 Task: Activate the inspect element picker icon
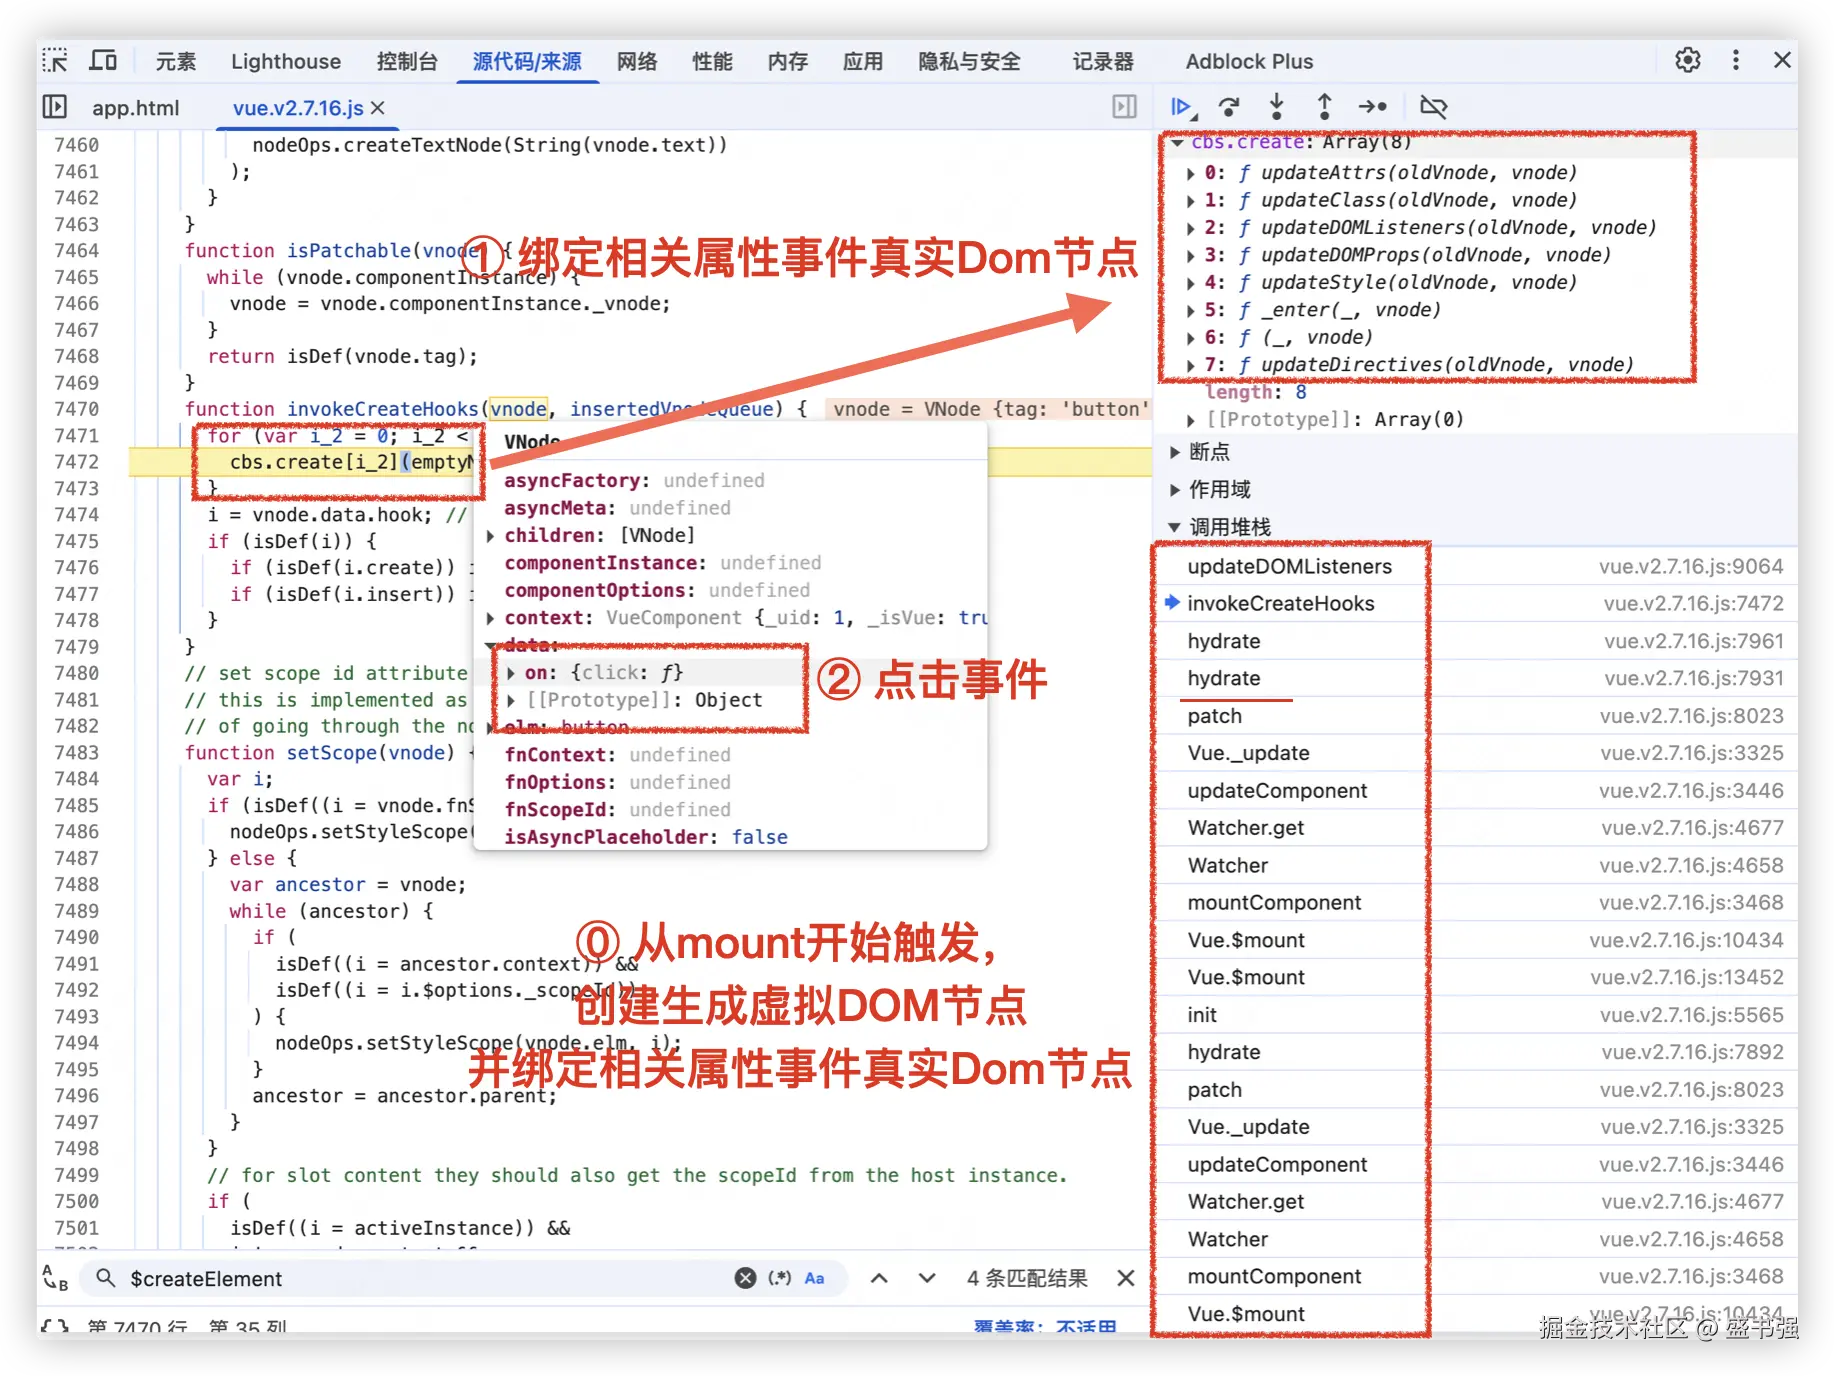pyautogui.click(x=55, y=61)
